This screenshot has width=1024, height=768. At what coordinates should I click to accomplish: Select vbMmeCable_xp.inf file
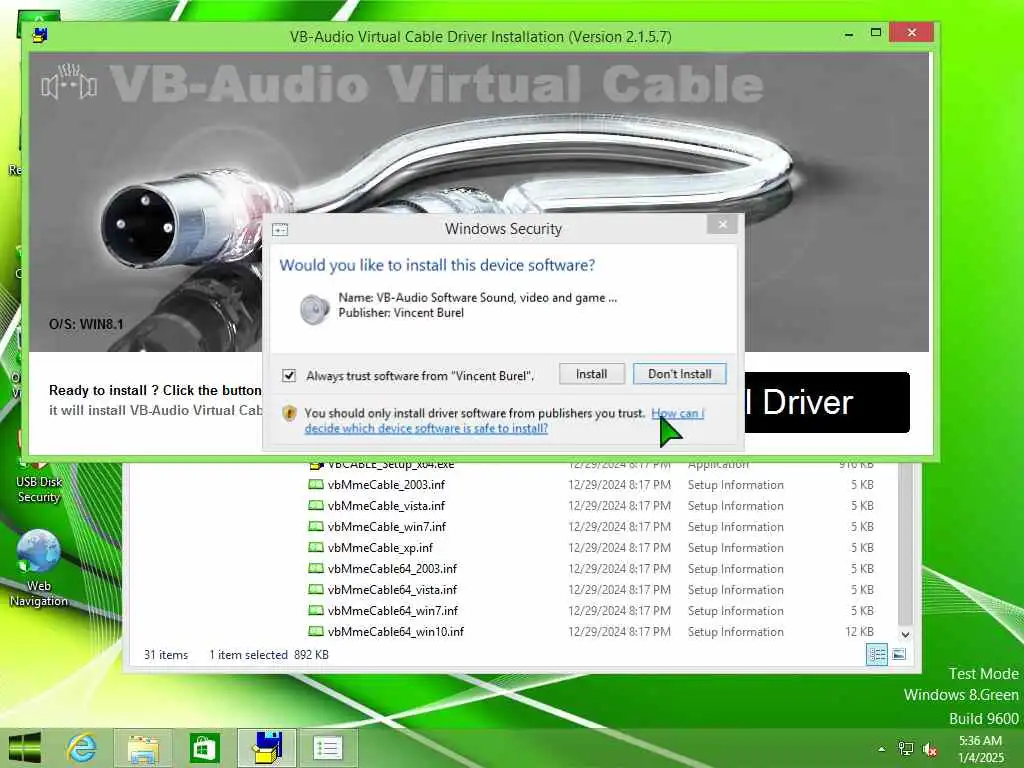pyautogui.click(x=380, y=547)
